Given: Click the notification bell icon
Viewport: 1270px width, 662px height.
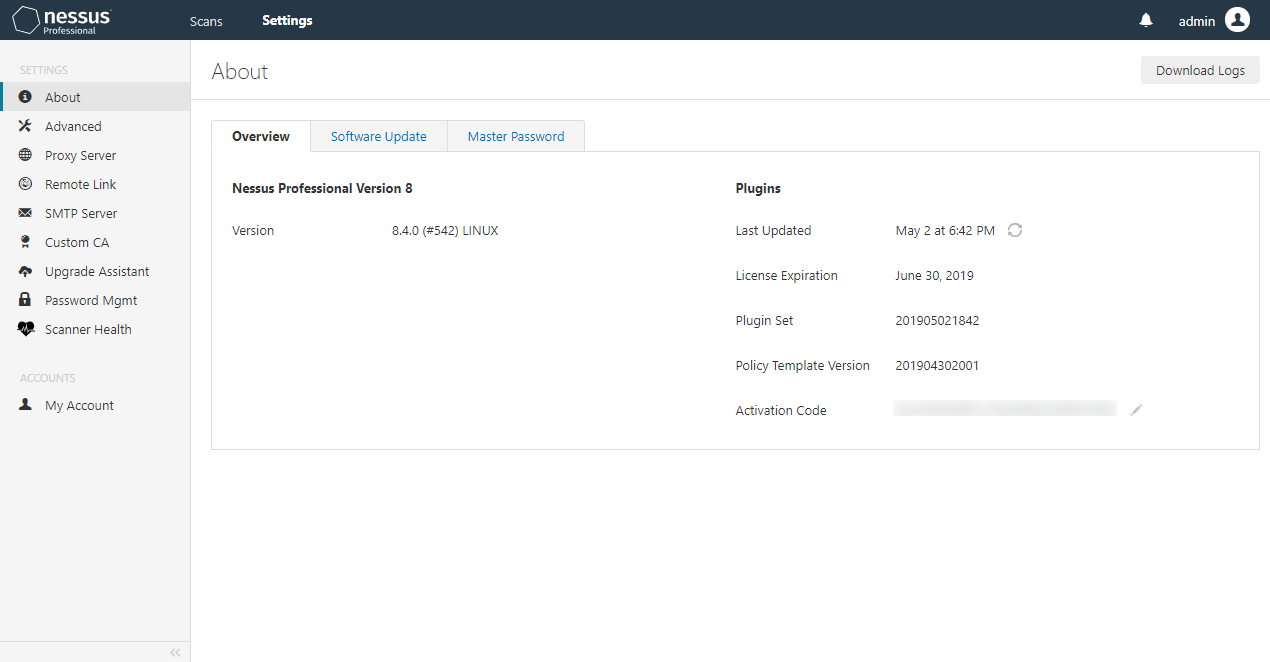Looking at the screenshot, I should [x=1146, y=20].
